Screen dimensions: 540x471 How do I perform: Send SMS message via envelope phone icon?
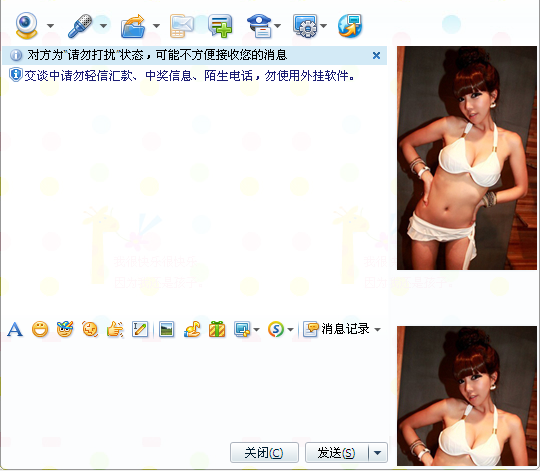click(181, 26)
